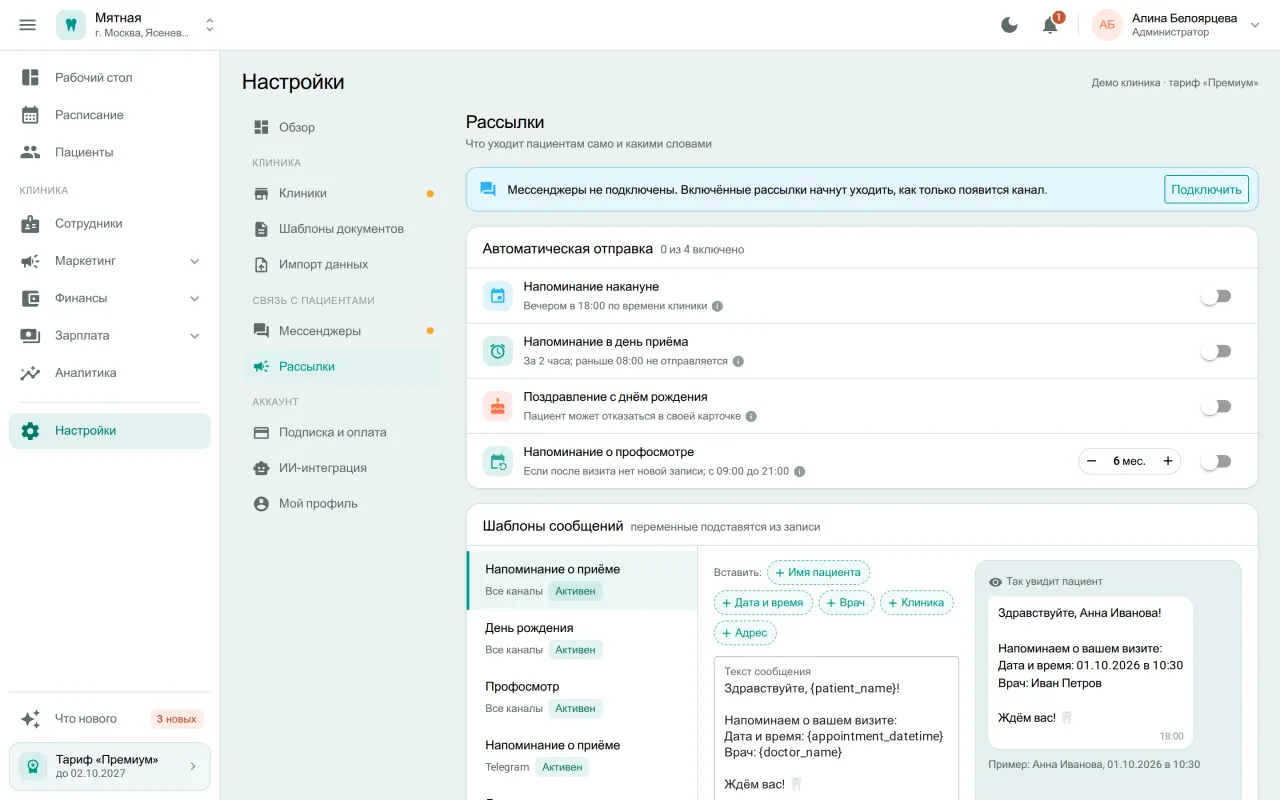Open Аналитика in the sidebar
The image size is (1280, 800).
110,373
